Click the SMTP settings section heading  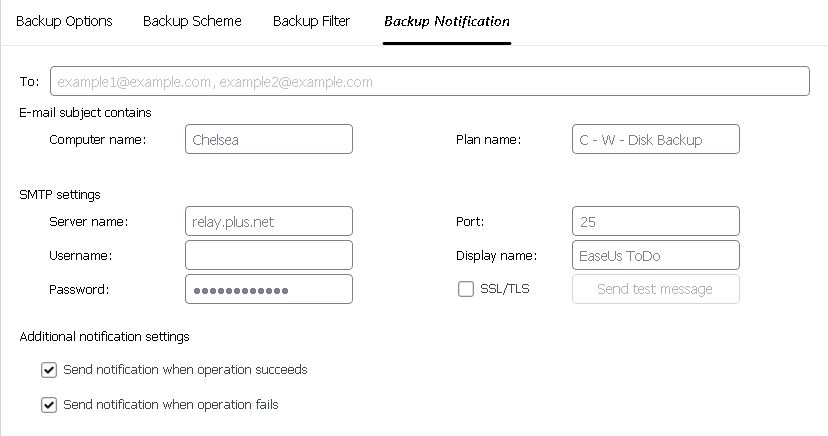(x=60, y=194)
